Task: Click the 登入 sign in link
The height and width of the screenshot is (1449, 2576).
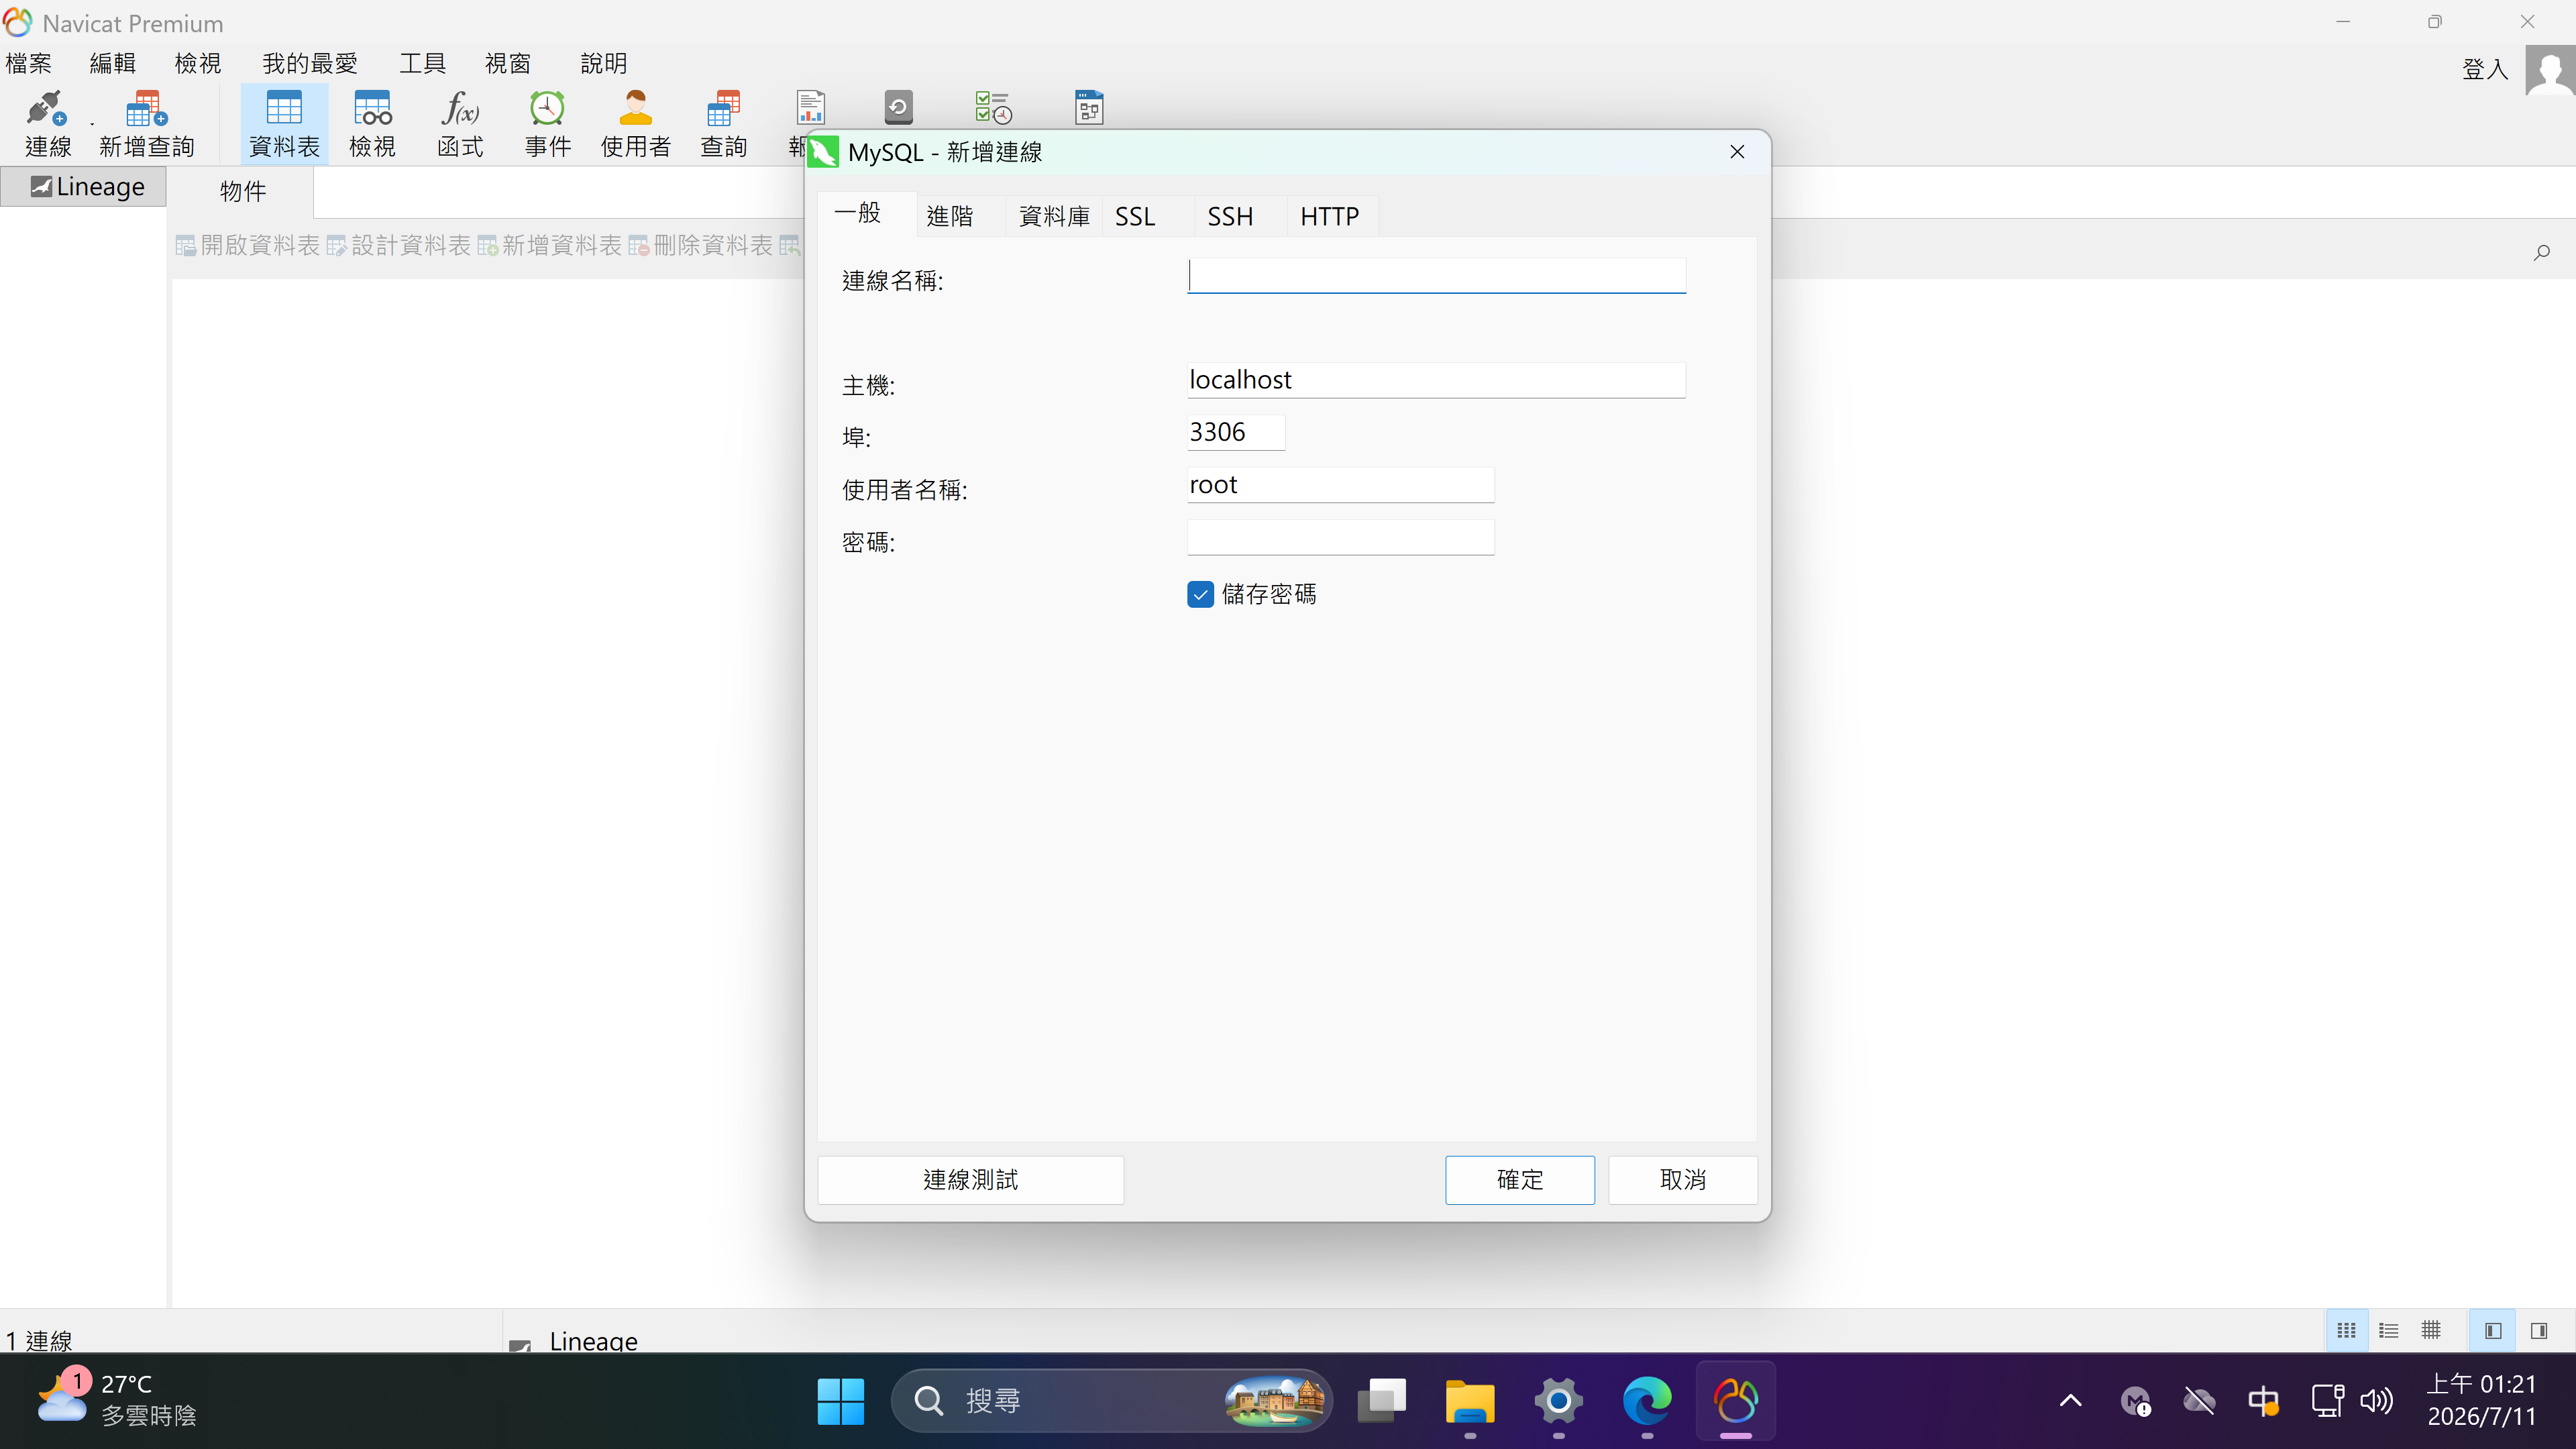Action: [2484, 69]
